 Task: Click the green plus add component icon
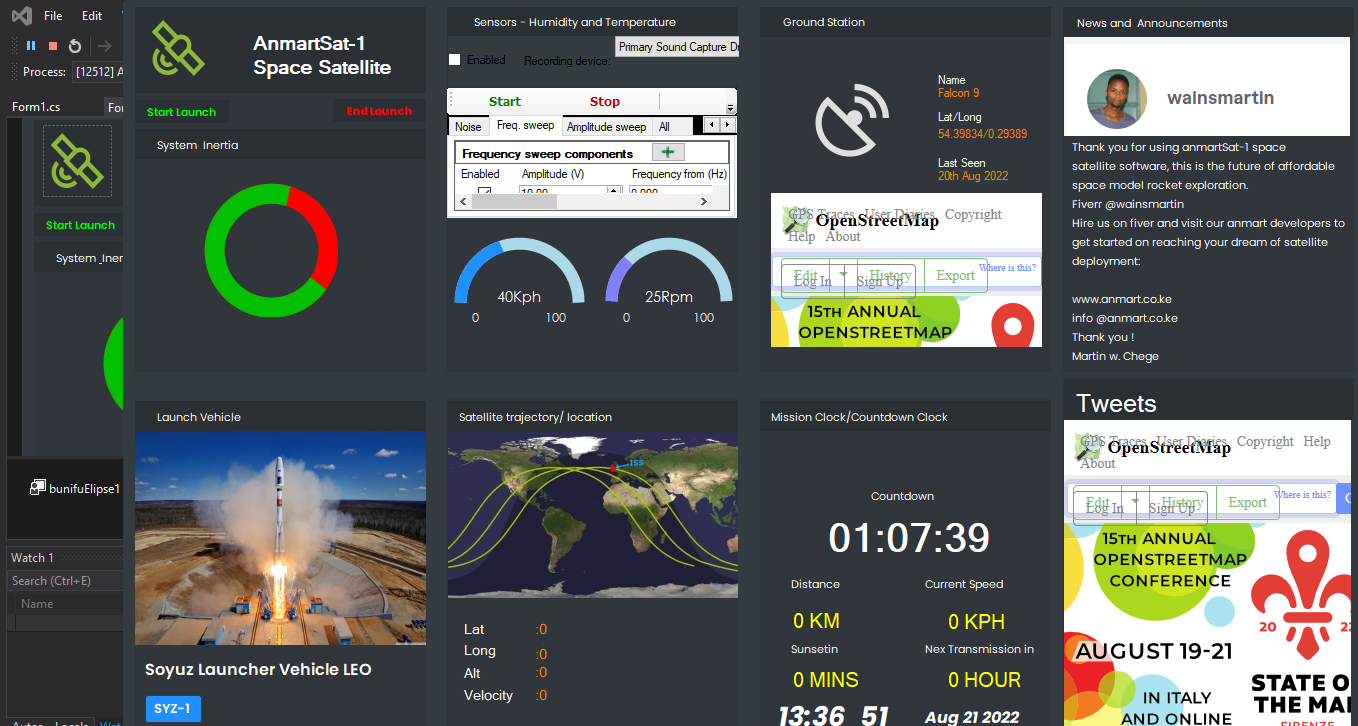tap(668, 152)
